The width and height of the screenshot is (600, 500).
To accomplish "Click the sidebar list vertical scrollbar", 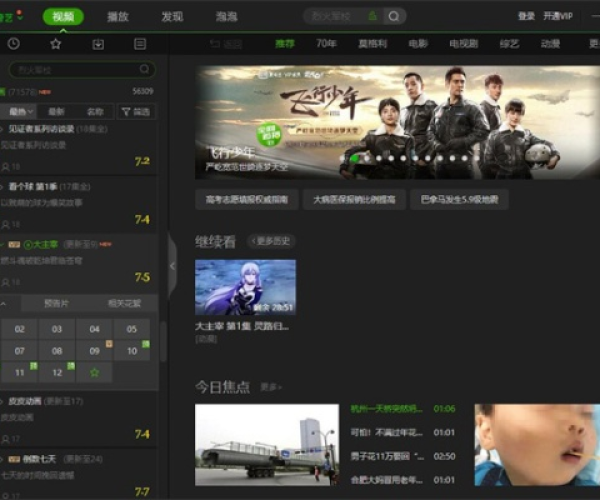I will coord(163,341).
